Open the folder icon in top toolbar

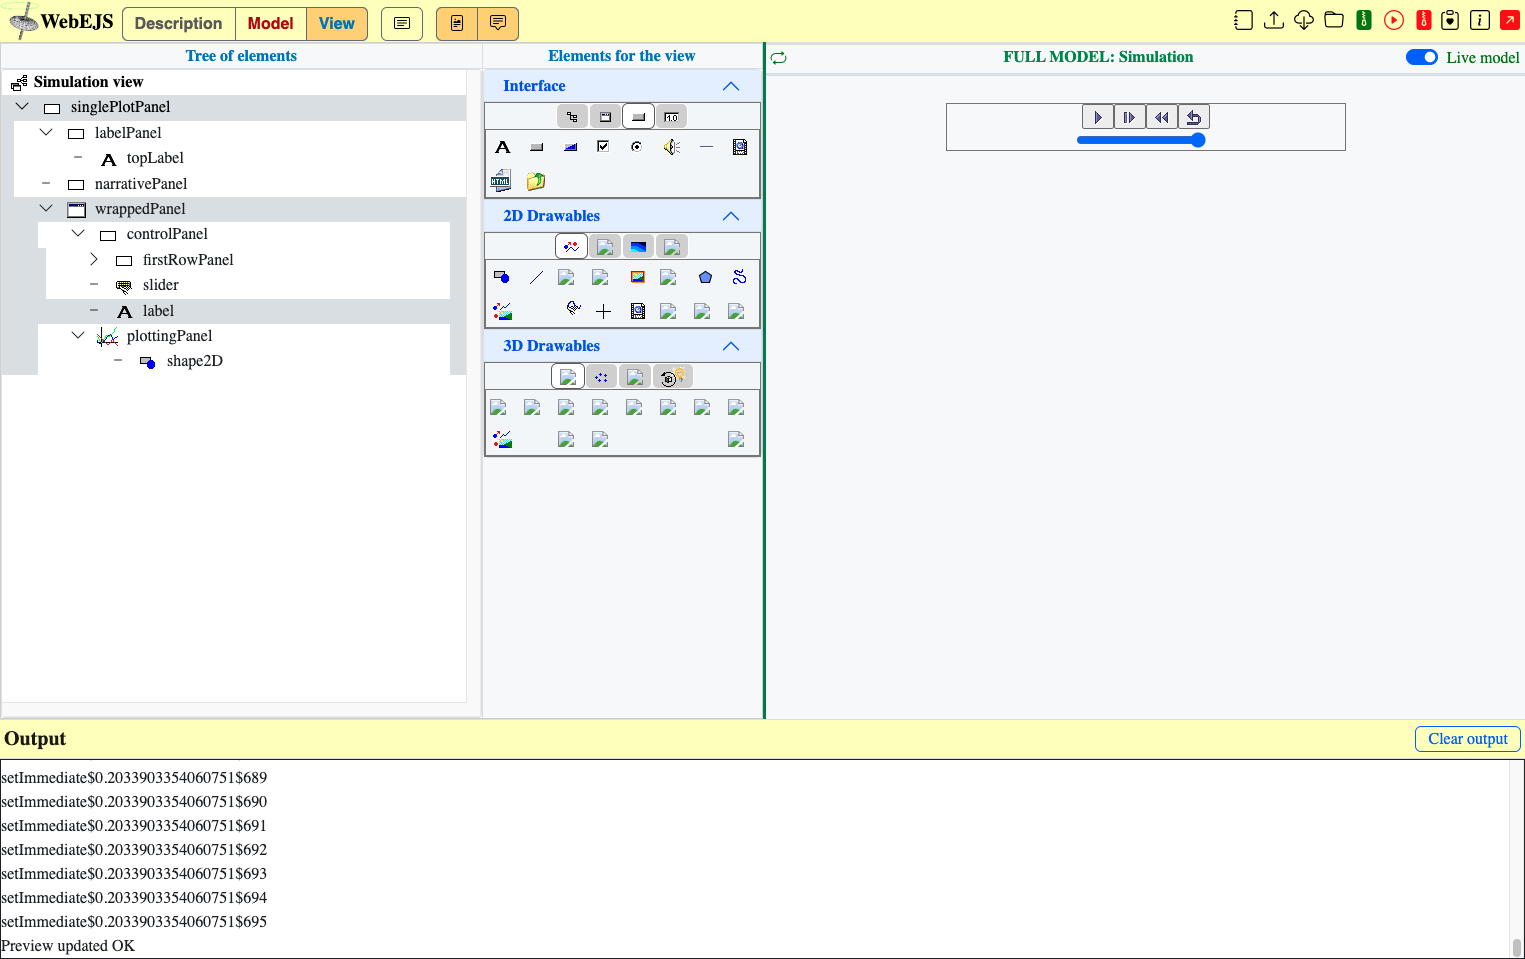point(1334,20)
